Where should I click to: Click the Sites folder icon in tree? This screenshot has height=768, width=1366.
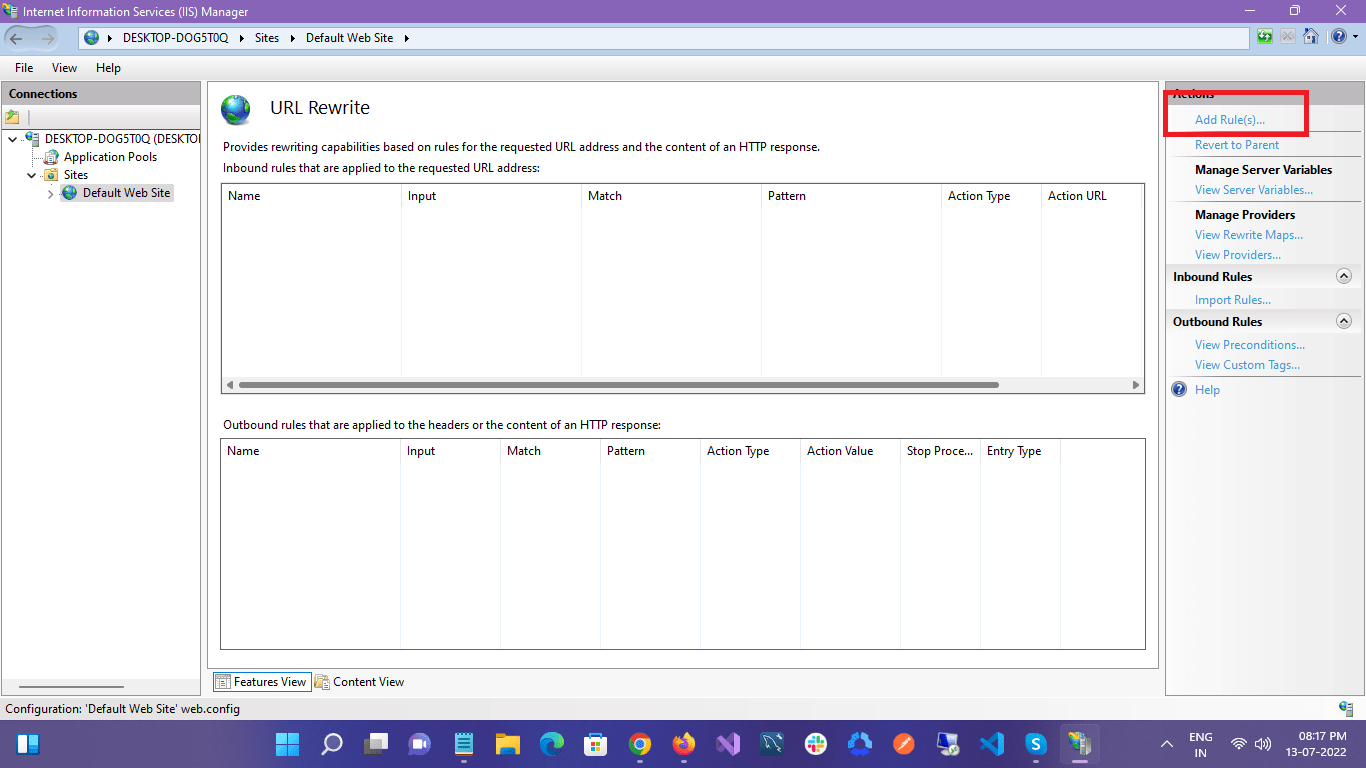(x=51, y=175)
